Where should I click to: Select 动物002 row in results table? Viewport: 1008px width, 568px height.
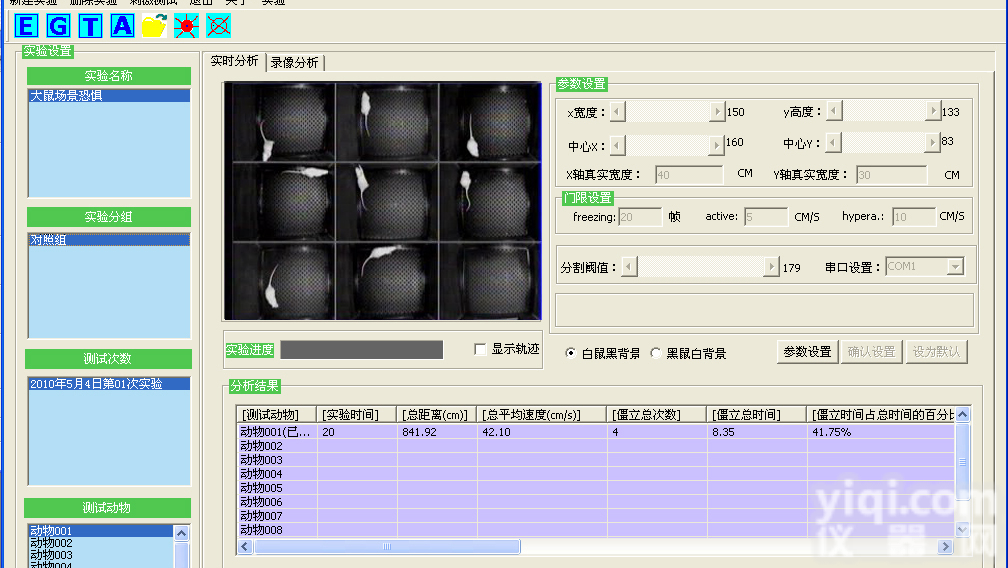coord(262,446)
